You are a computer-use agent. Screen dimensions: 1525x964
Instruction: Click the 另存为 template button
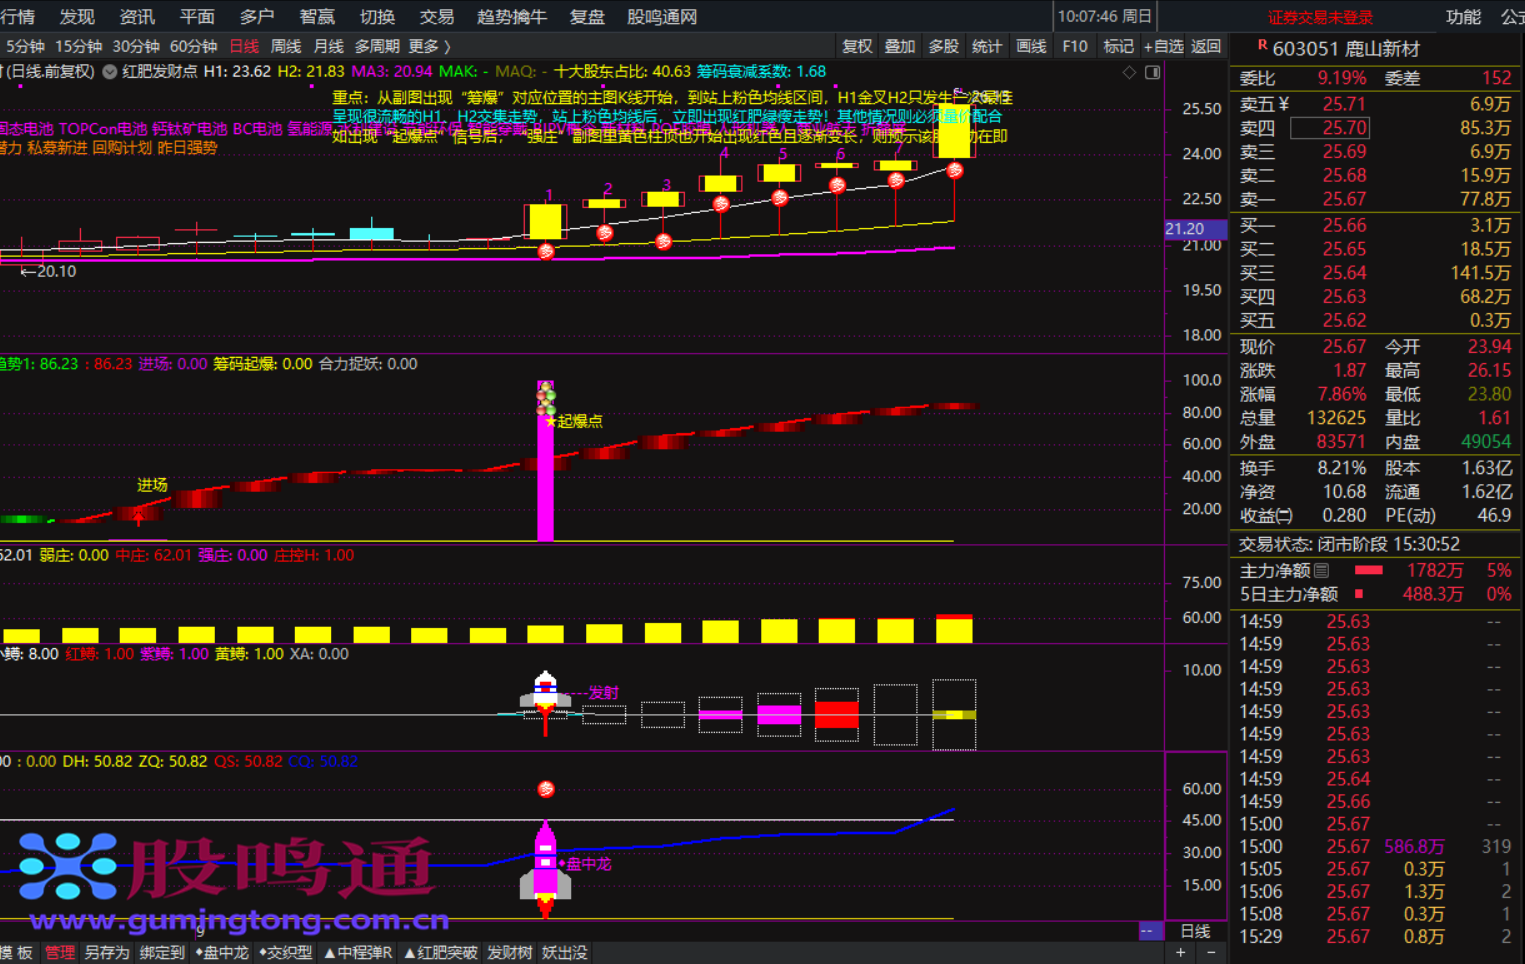(107, 953)
